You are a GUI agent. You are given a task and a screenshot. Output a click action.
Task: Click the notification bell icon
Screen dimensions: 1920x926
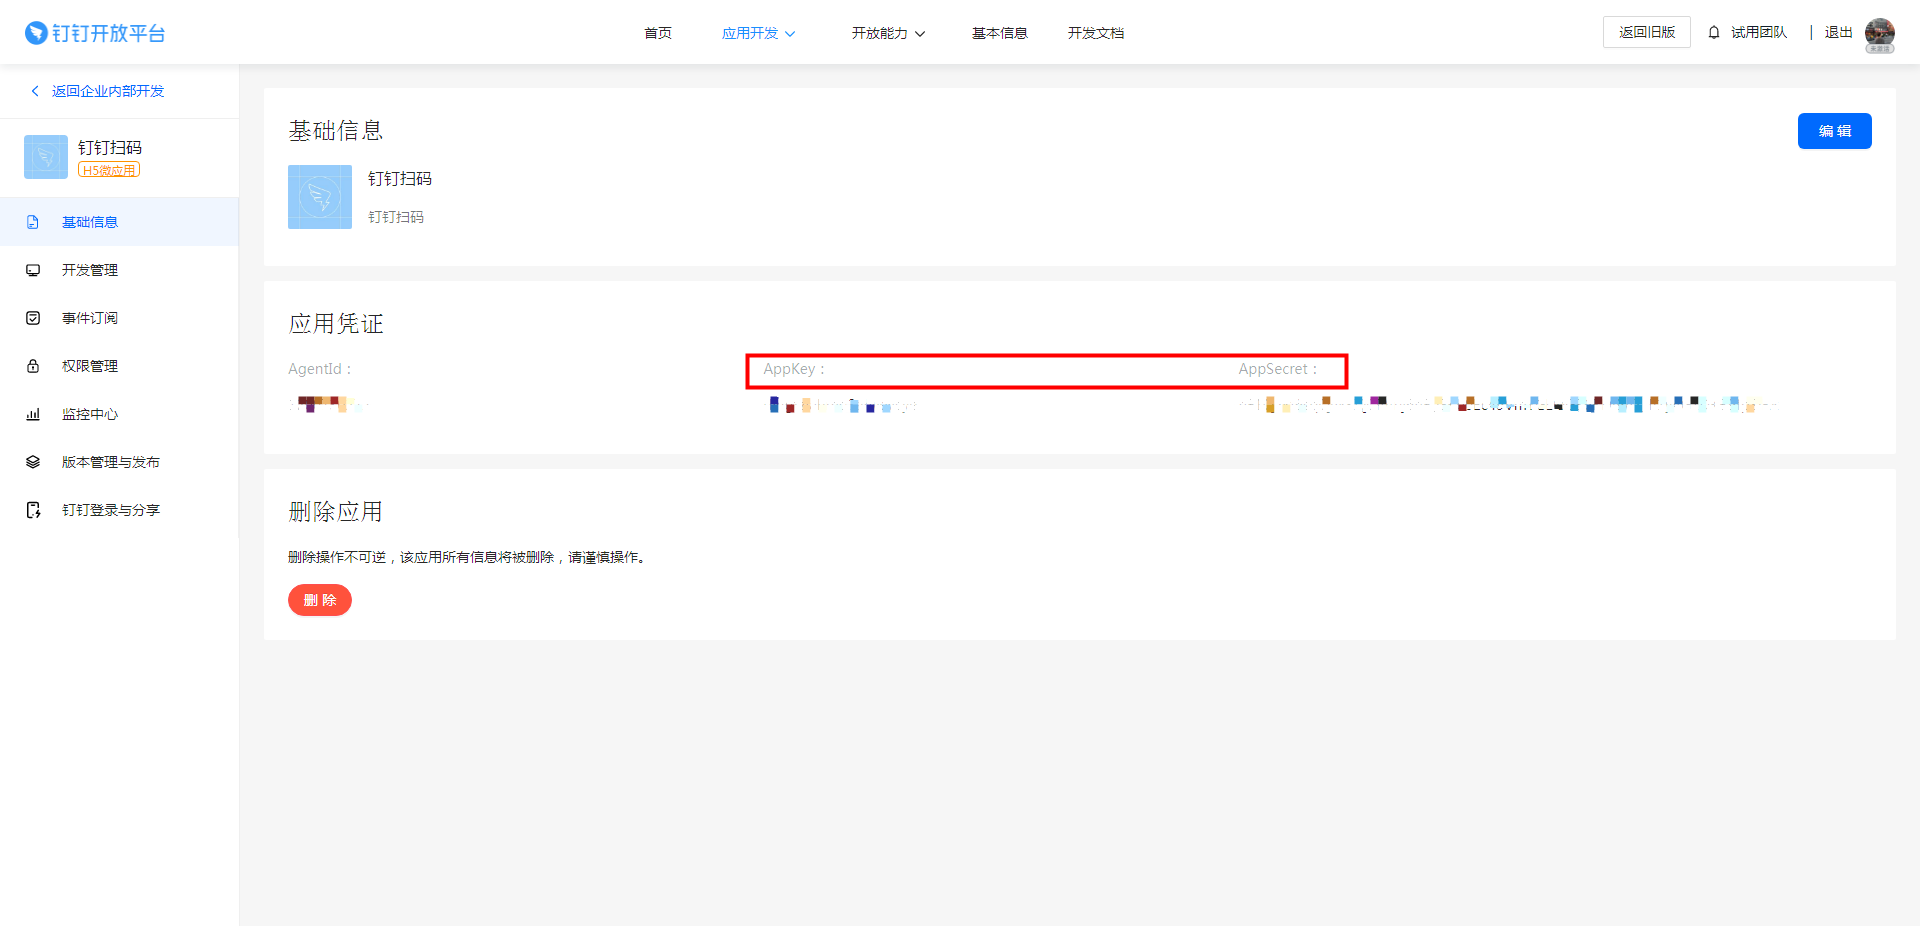[x=1714, y=32]
